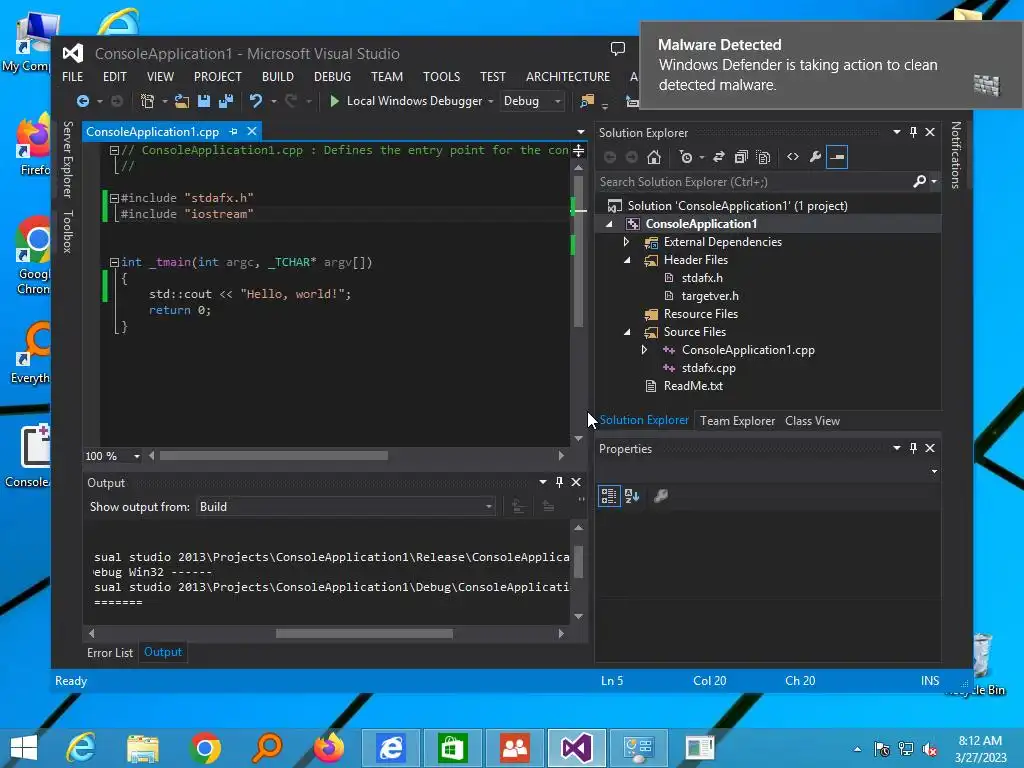Switch to the Class View tab
The width and height of the screenshot is (1024, 768).
click(x=812, y=421)
